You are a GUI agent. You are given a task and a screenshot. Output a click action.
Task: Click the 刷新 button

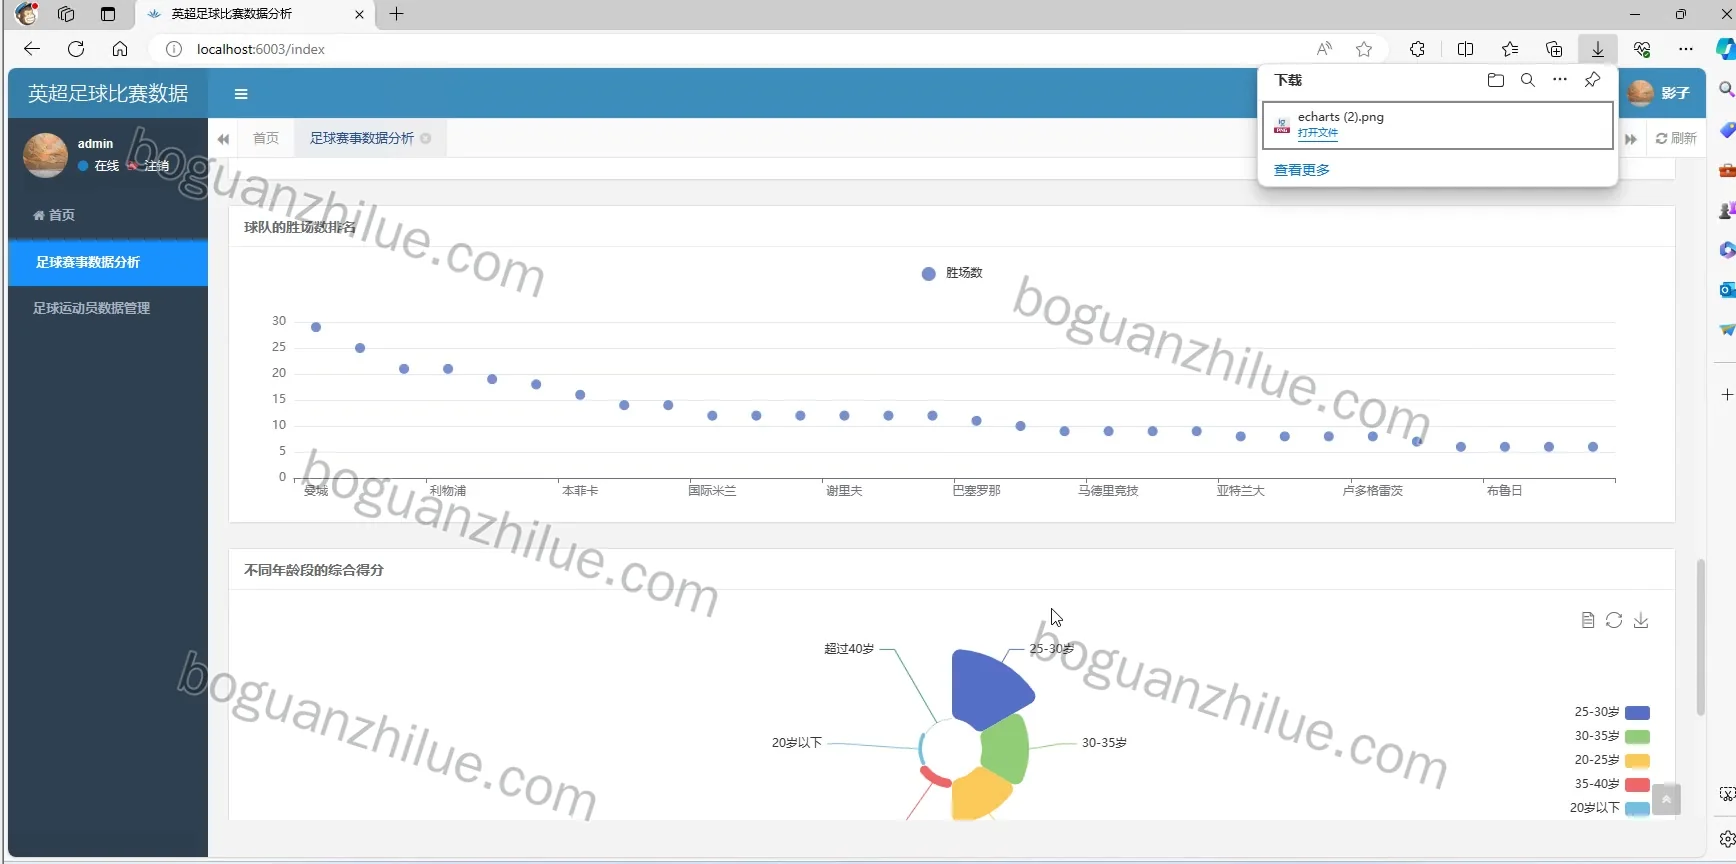coord(1677,138)
